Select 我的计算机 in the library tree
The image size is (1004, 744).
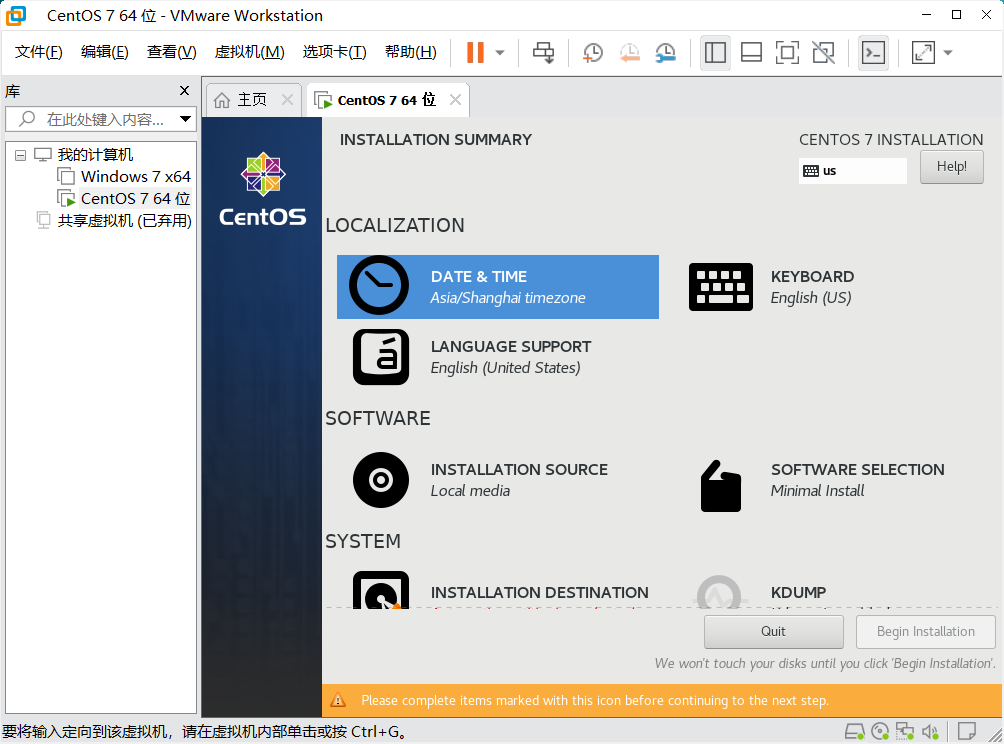point(95,155)
